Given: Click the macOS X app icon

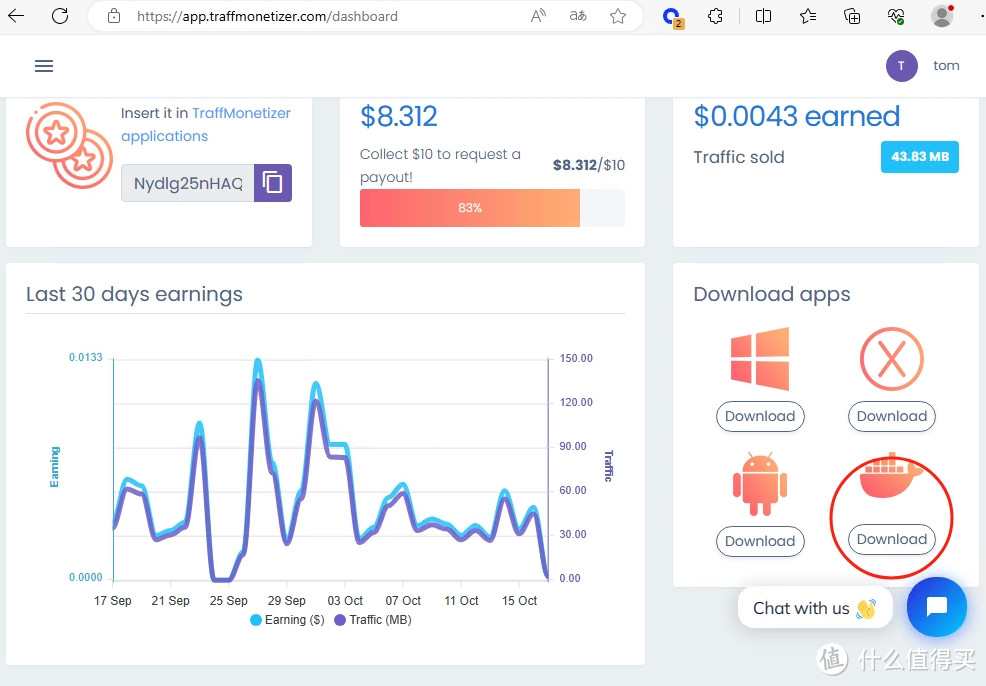Looking at the screenshot, I should (x=891, y=359).
